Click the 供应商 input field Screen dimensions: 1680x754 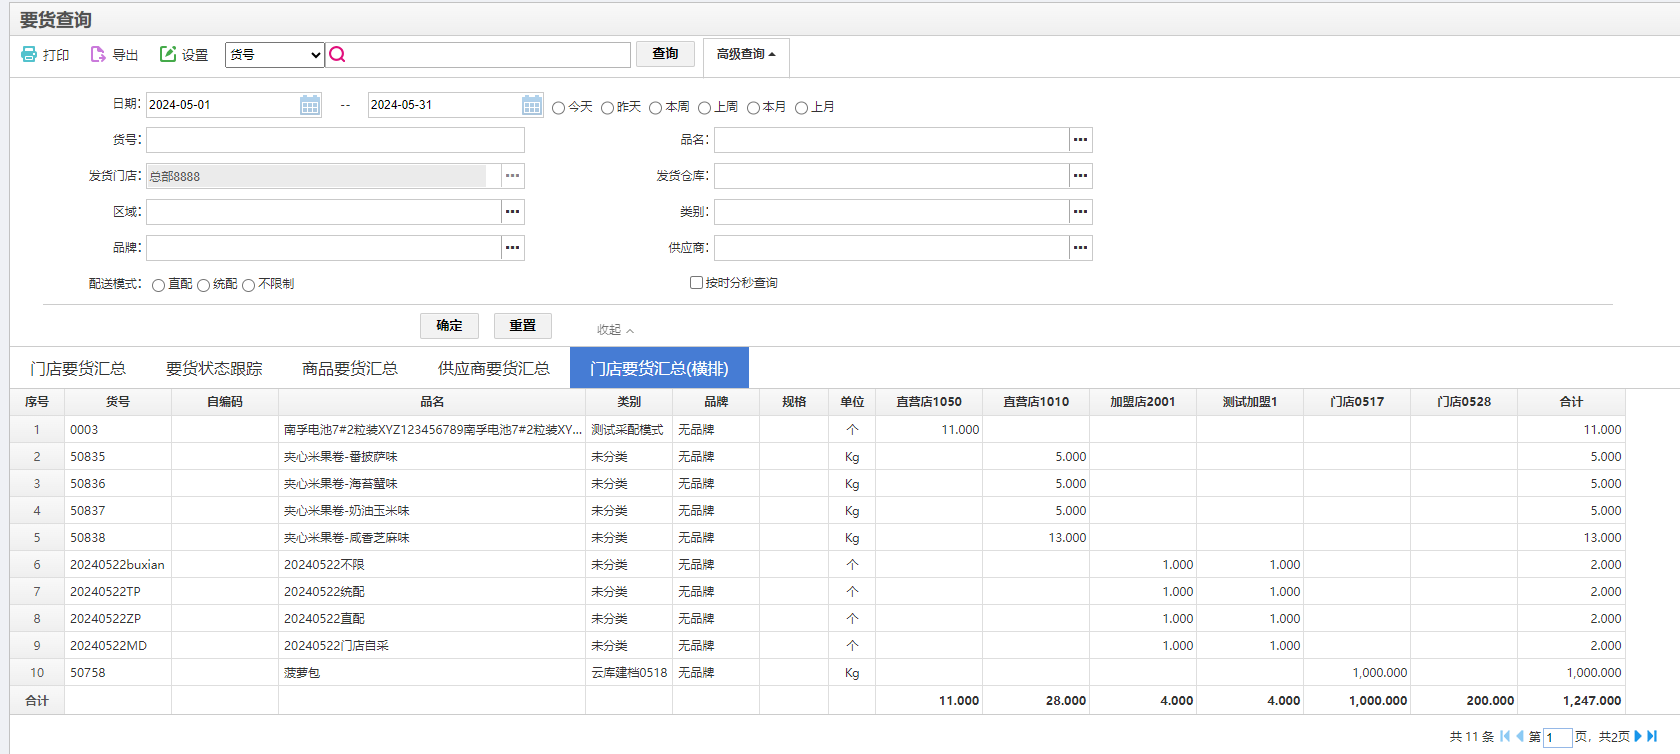(x=891, y=248)
